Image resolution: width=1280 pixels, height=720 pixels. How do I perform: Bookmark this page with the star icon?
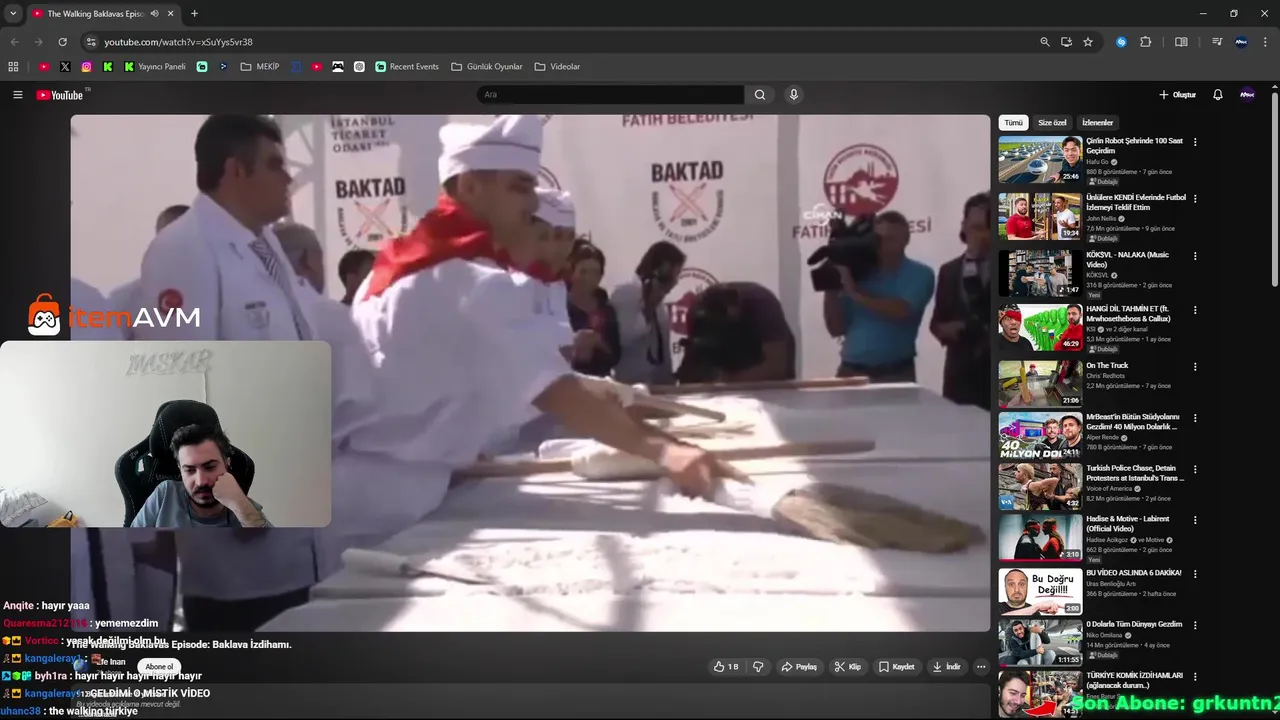[x=1088, y=42]
